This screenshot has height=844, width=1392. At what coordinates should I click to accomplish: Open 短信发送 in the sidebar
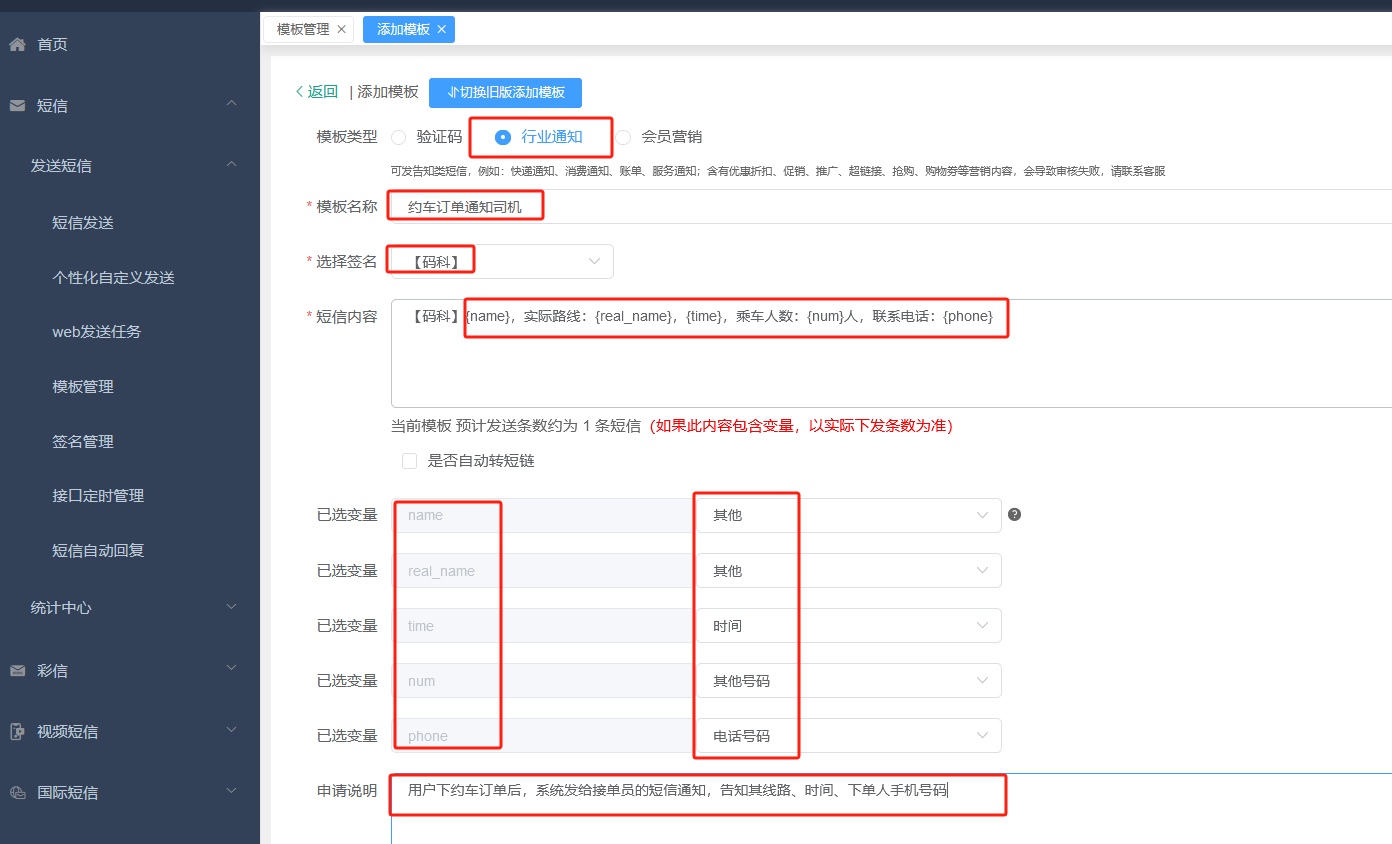(x=83, y=223)
